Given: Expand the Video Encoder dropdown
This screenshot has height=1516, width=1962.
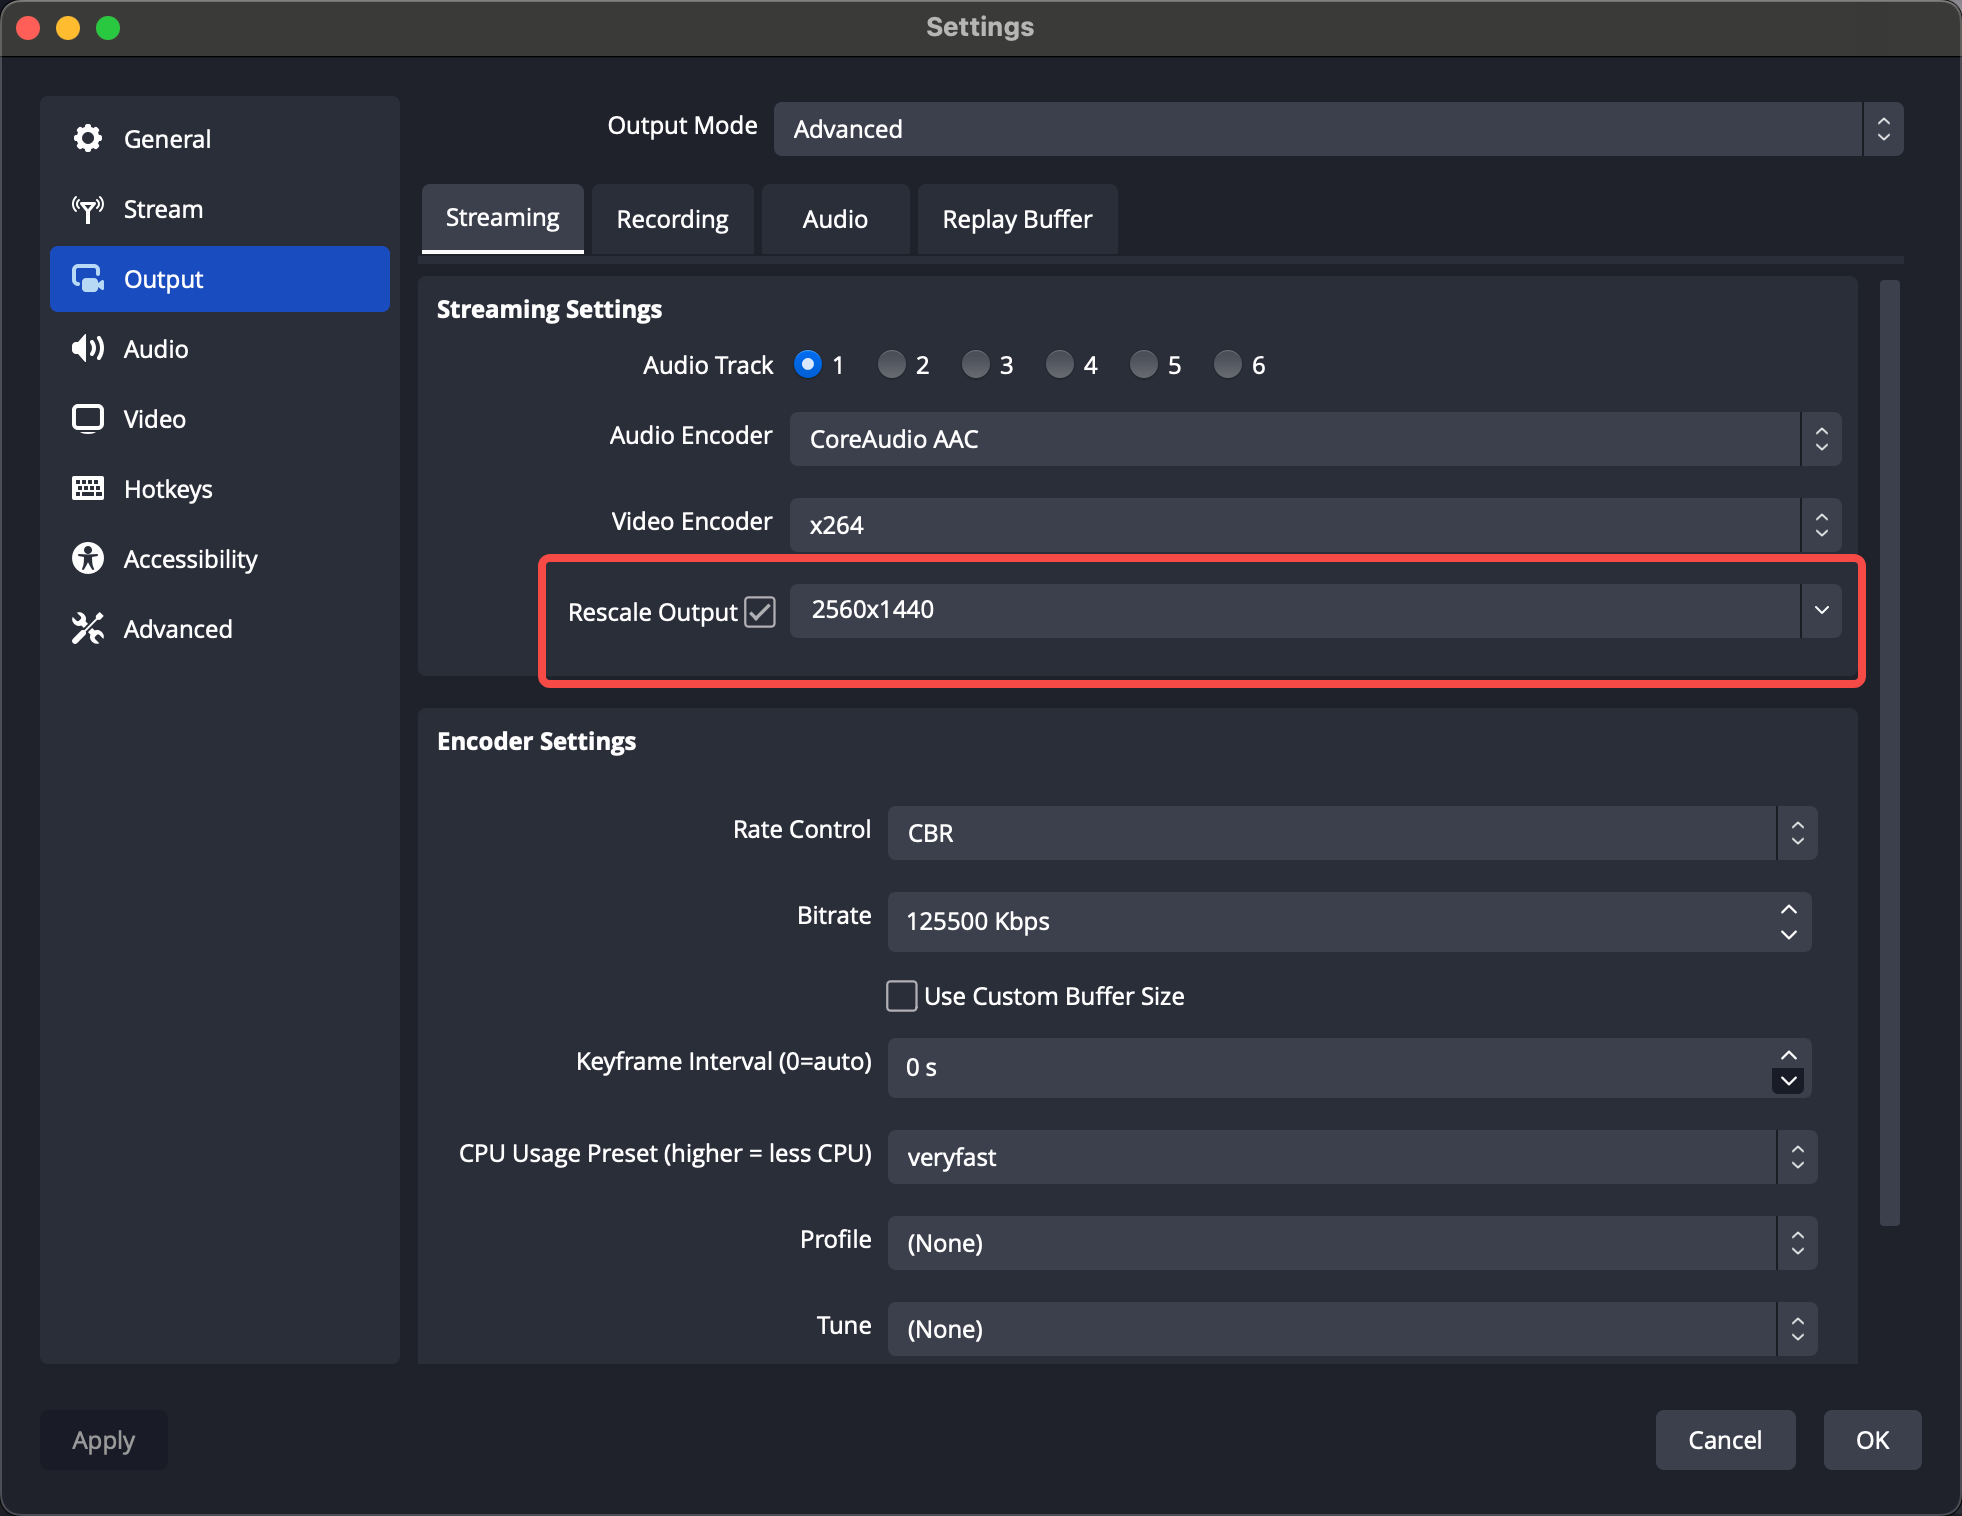Looking at the screenshot, I should [1822, 525].
